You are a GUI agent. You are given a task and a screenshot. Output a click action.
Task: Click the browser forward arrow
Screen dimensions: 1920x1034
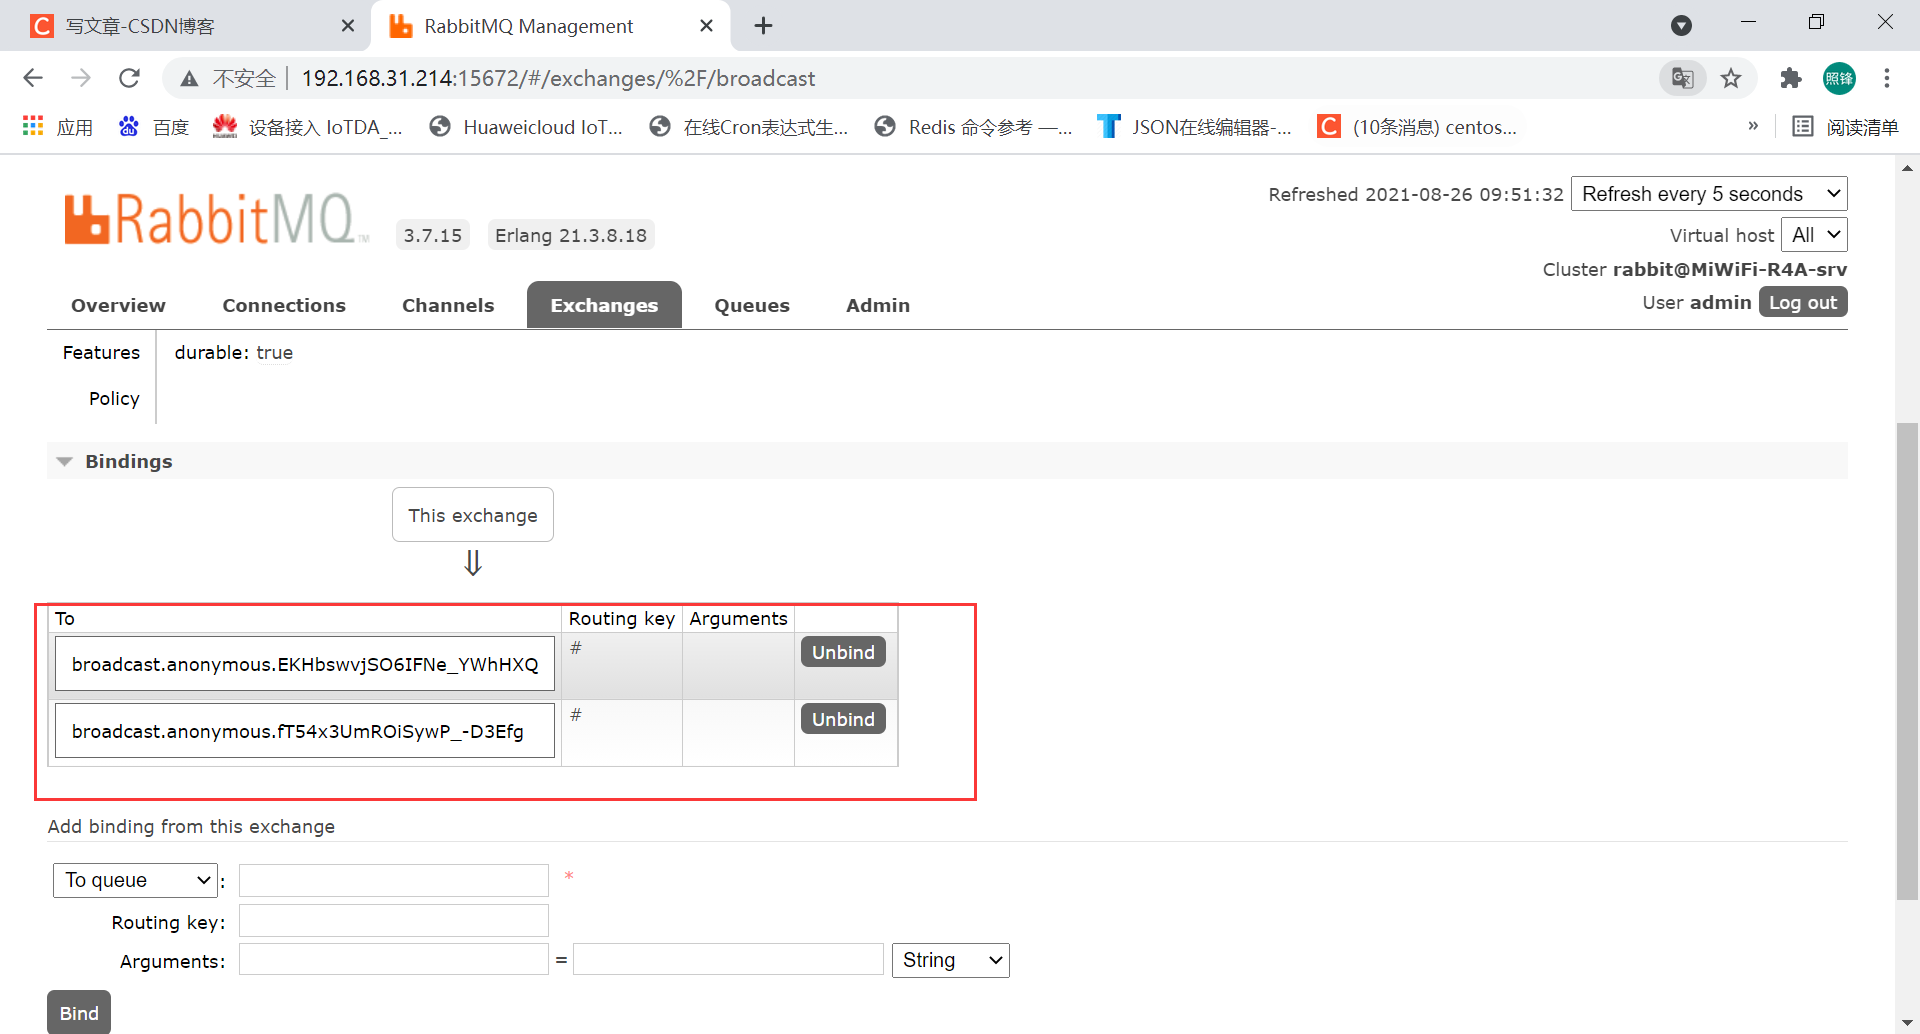click(x=81, y=78)
